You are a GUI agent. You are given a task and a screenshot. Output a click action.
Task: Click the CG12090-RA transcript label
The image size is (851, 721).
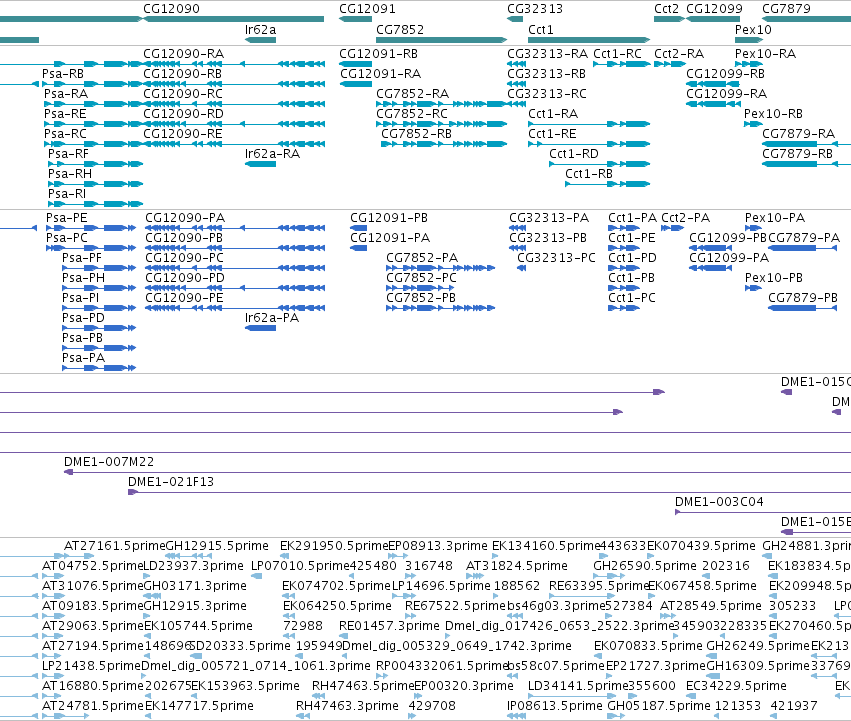pyautogui.click(x=183, y=54)
